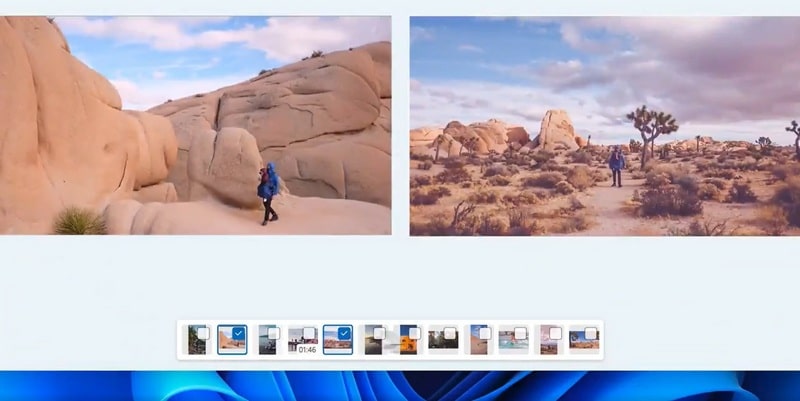
Task: Tick the checkbox on the dark trees landscape thumbnail
Action: (449, 333)
